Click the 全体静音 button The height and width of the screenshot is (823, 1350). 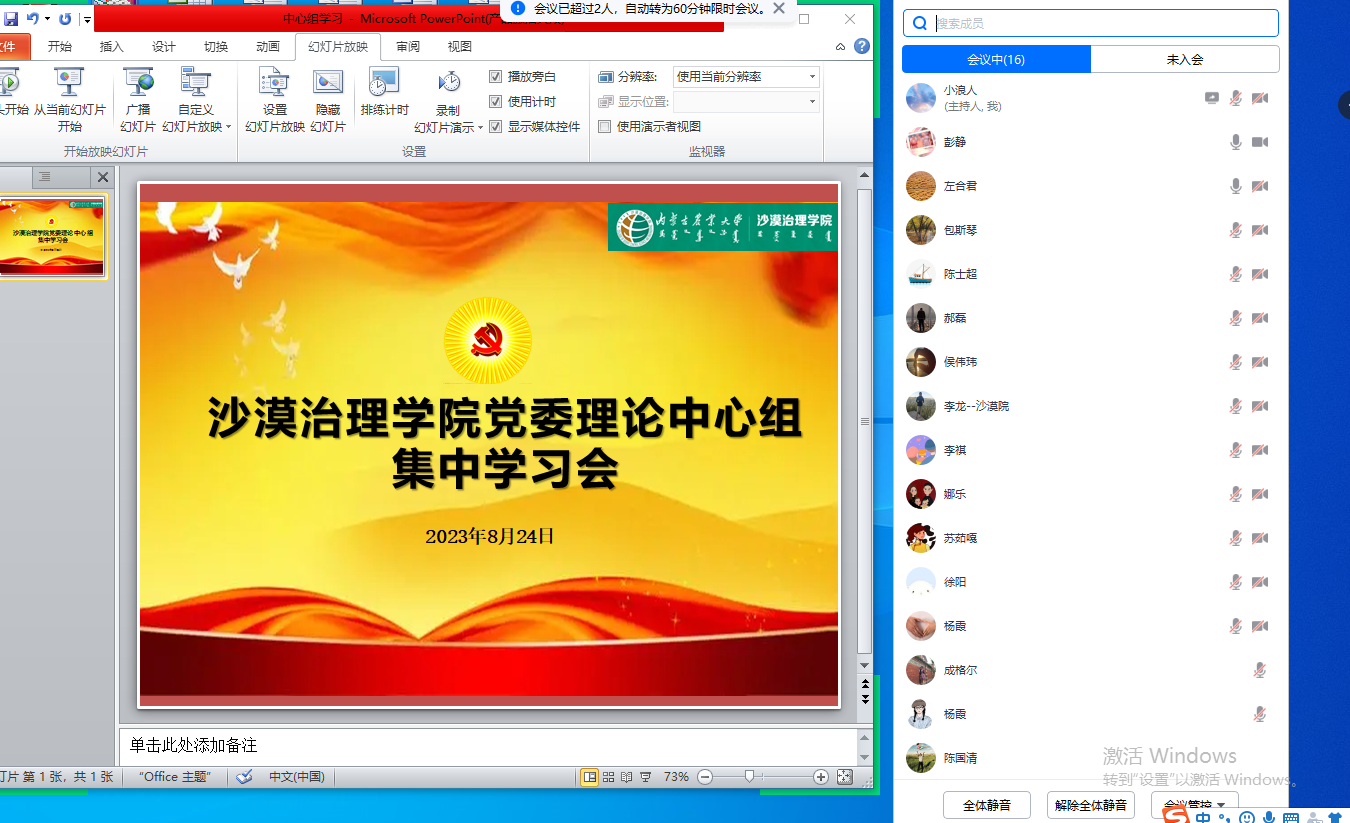pyautogui.click(x=986, y=805)
